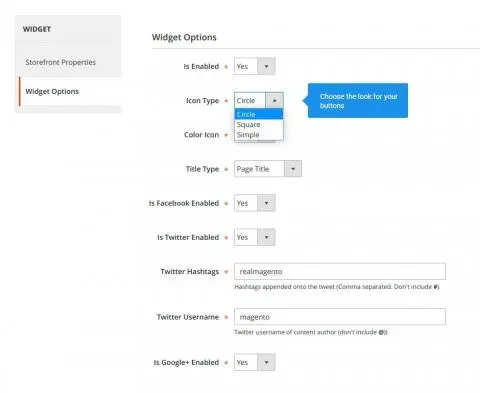The image size is (480, 393).
Task: Pick Simple from Icon Type list
Action: 259,135
